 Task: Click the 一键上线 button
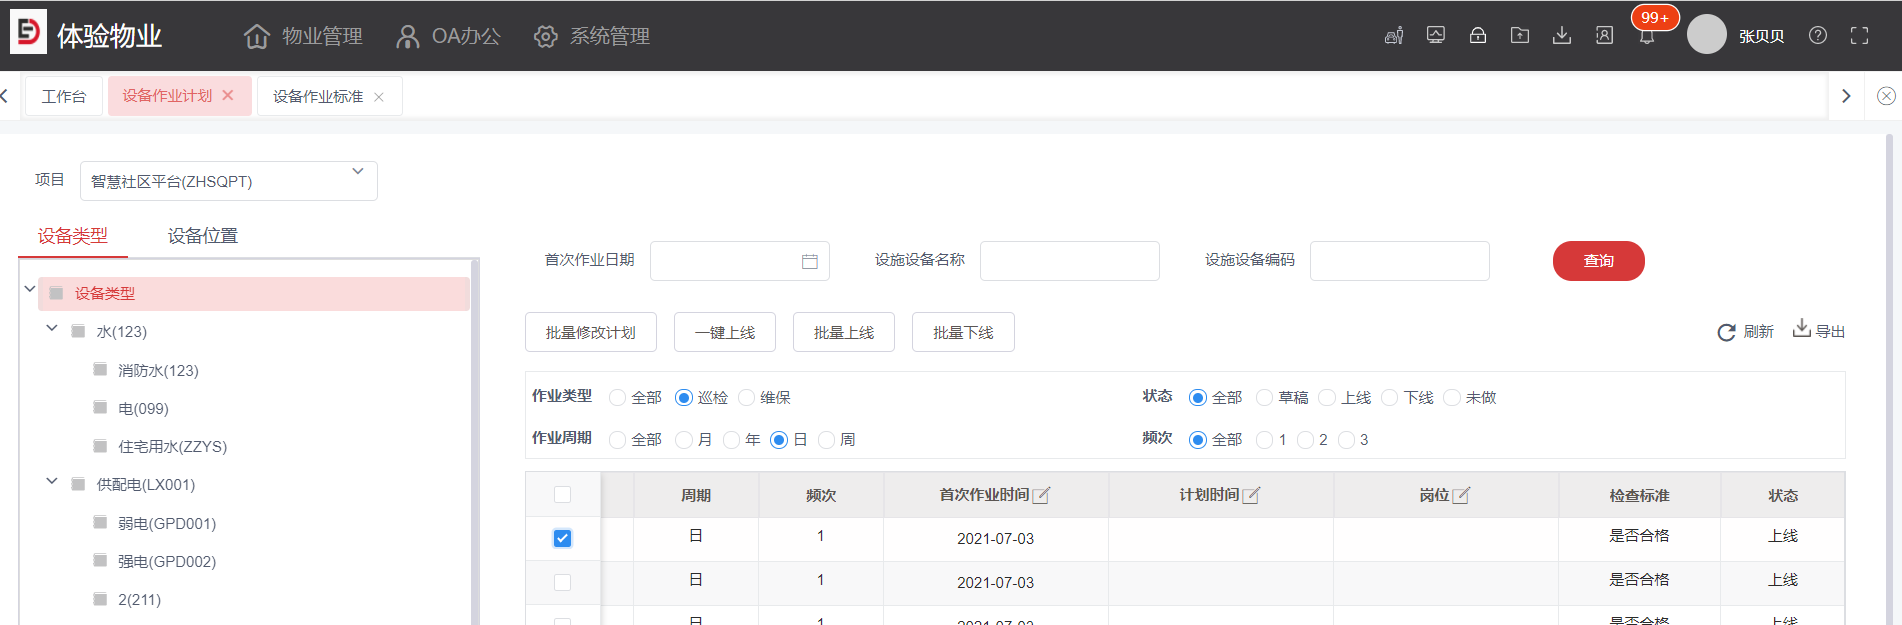point(725,332)
